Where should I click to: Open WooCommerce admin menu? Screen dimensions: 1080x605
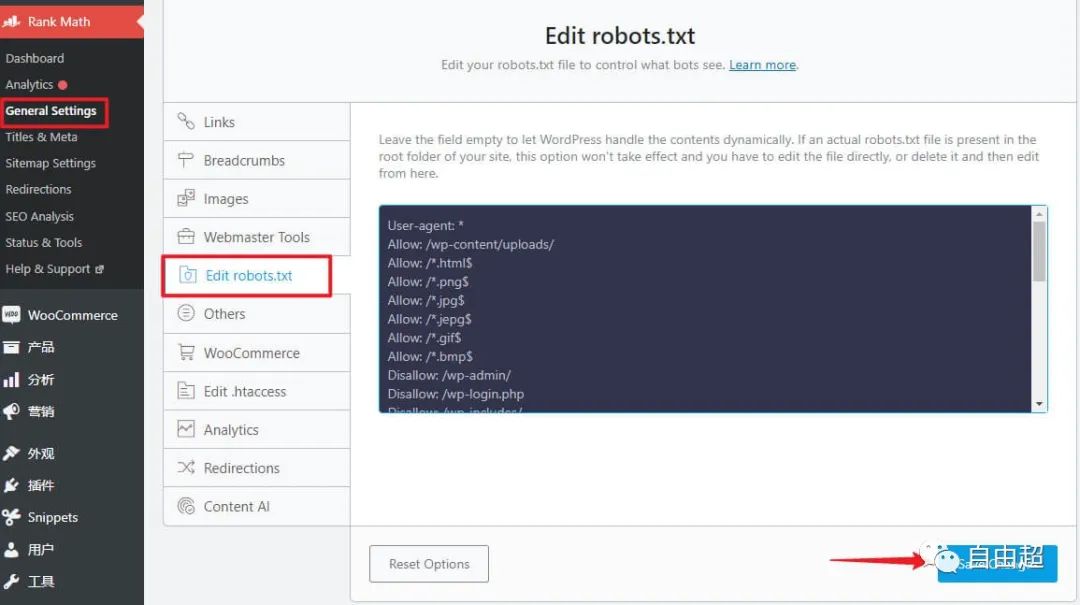(x=72, y=315)
